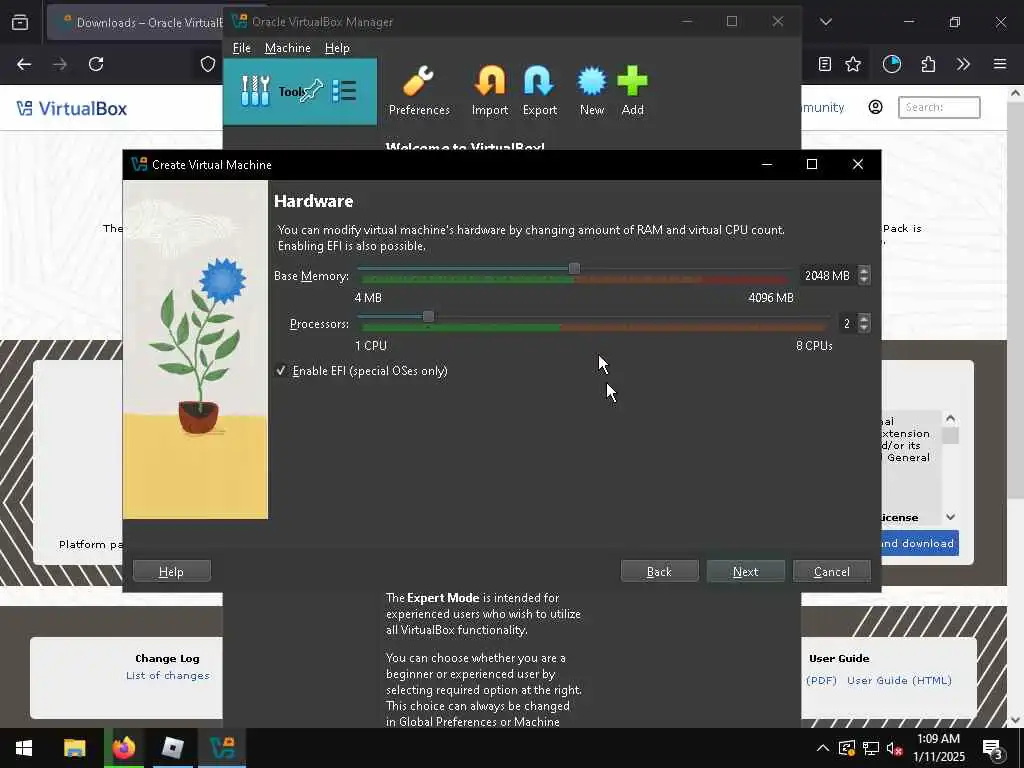
Task: Click the Import appliance icon
Action: pos(490,91)
